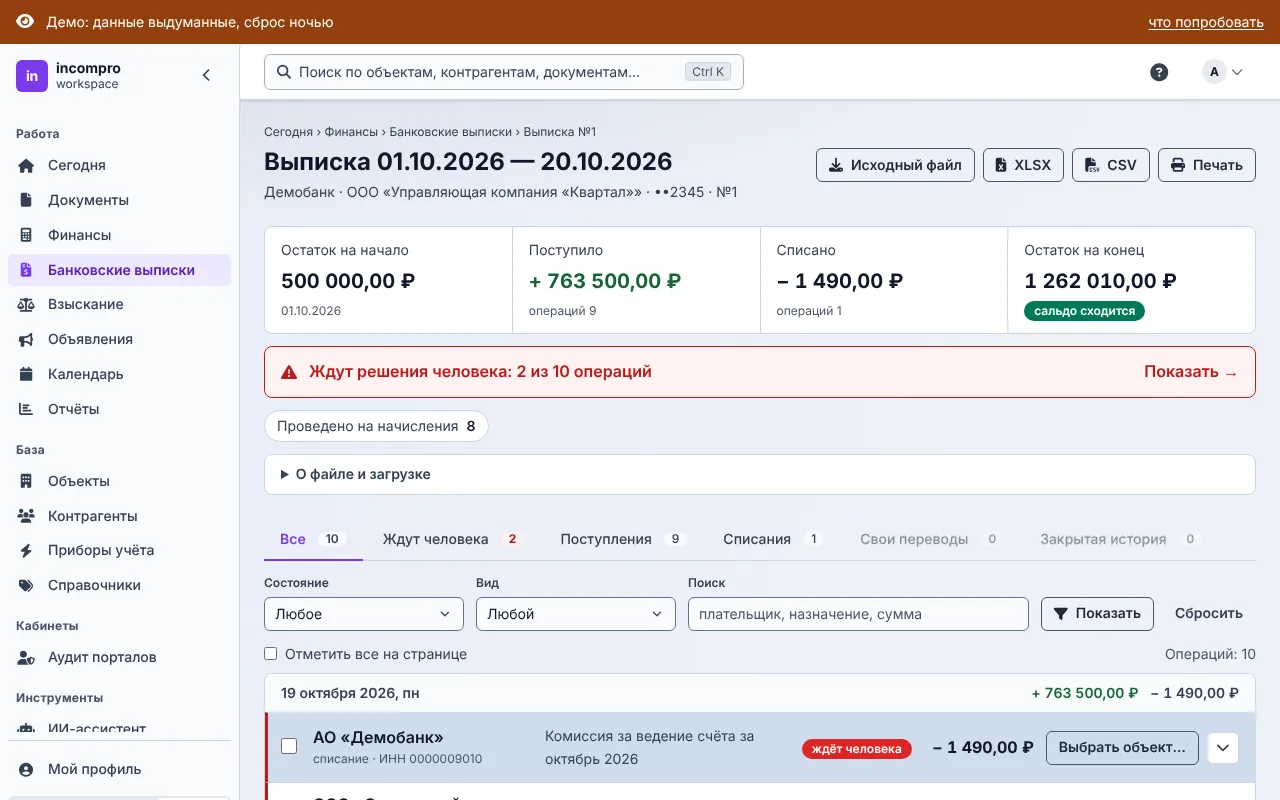
Task: Switch to the Свои переводы tab
Action: tap(932, 539)
